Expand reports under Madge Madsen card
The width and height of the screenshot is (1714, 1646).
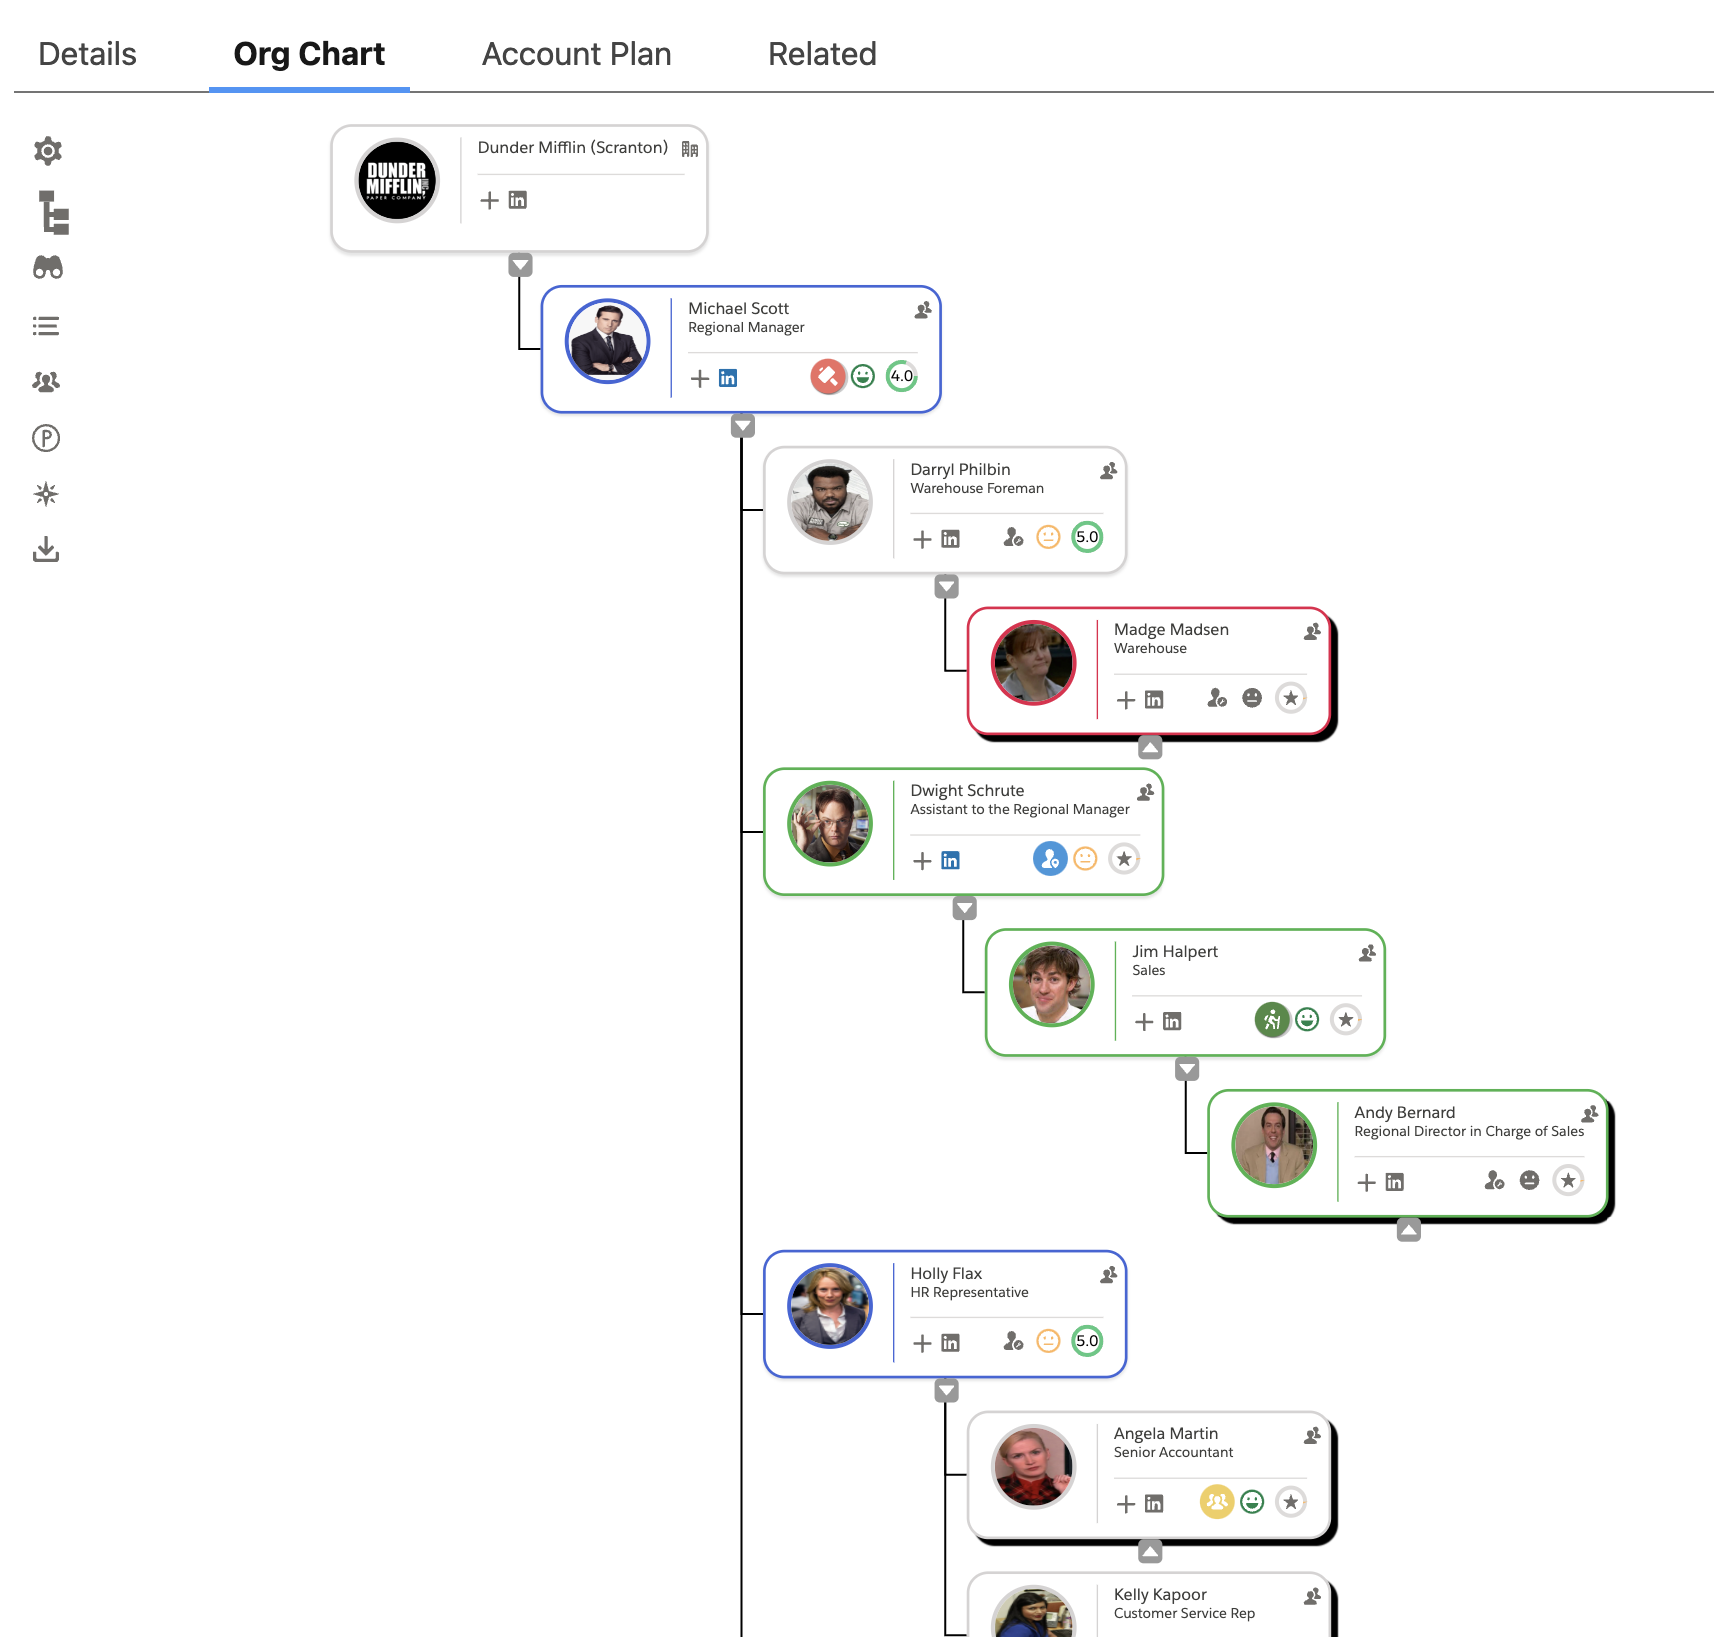pos(1150,747)
